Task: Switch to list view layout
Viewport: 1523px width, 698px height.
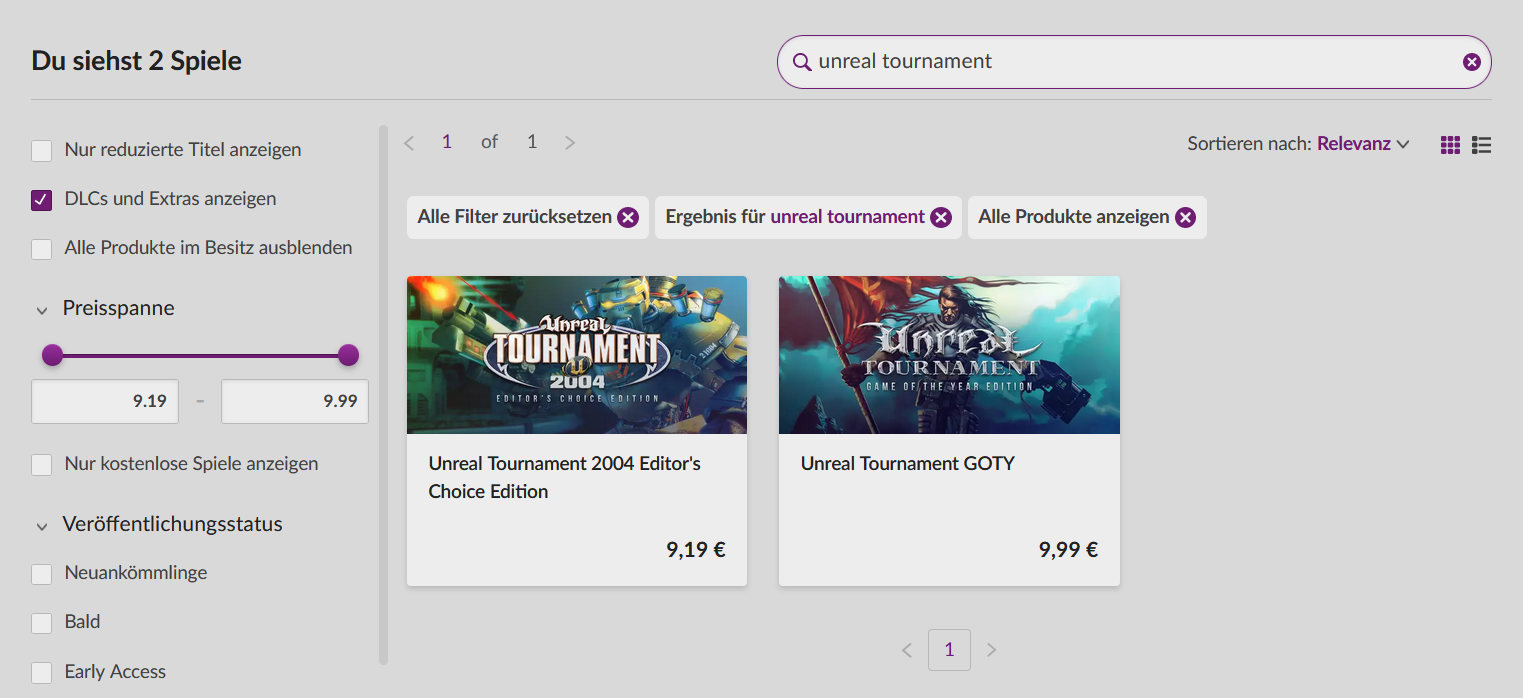Action: pos(1481,144)
